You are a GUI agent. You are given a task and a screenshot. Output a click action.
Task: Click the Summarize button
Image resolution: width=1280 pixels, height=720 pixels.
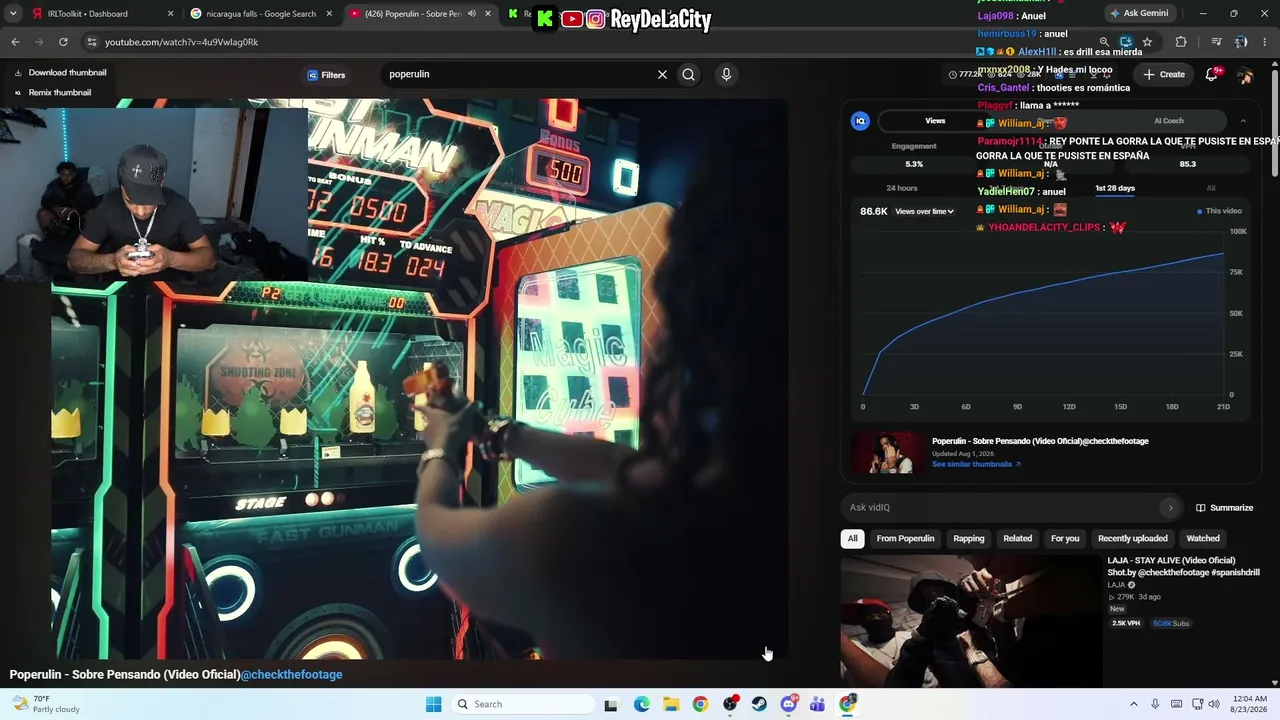1224,507
